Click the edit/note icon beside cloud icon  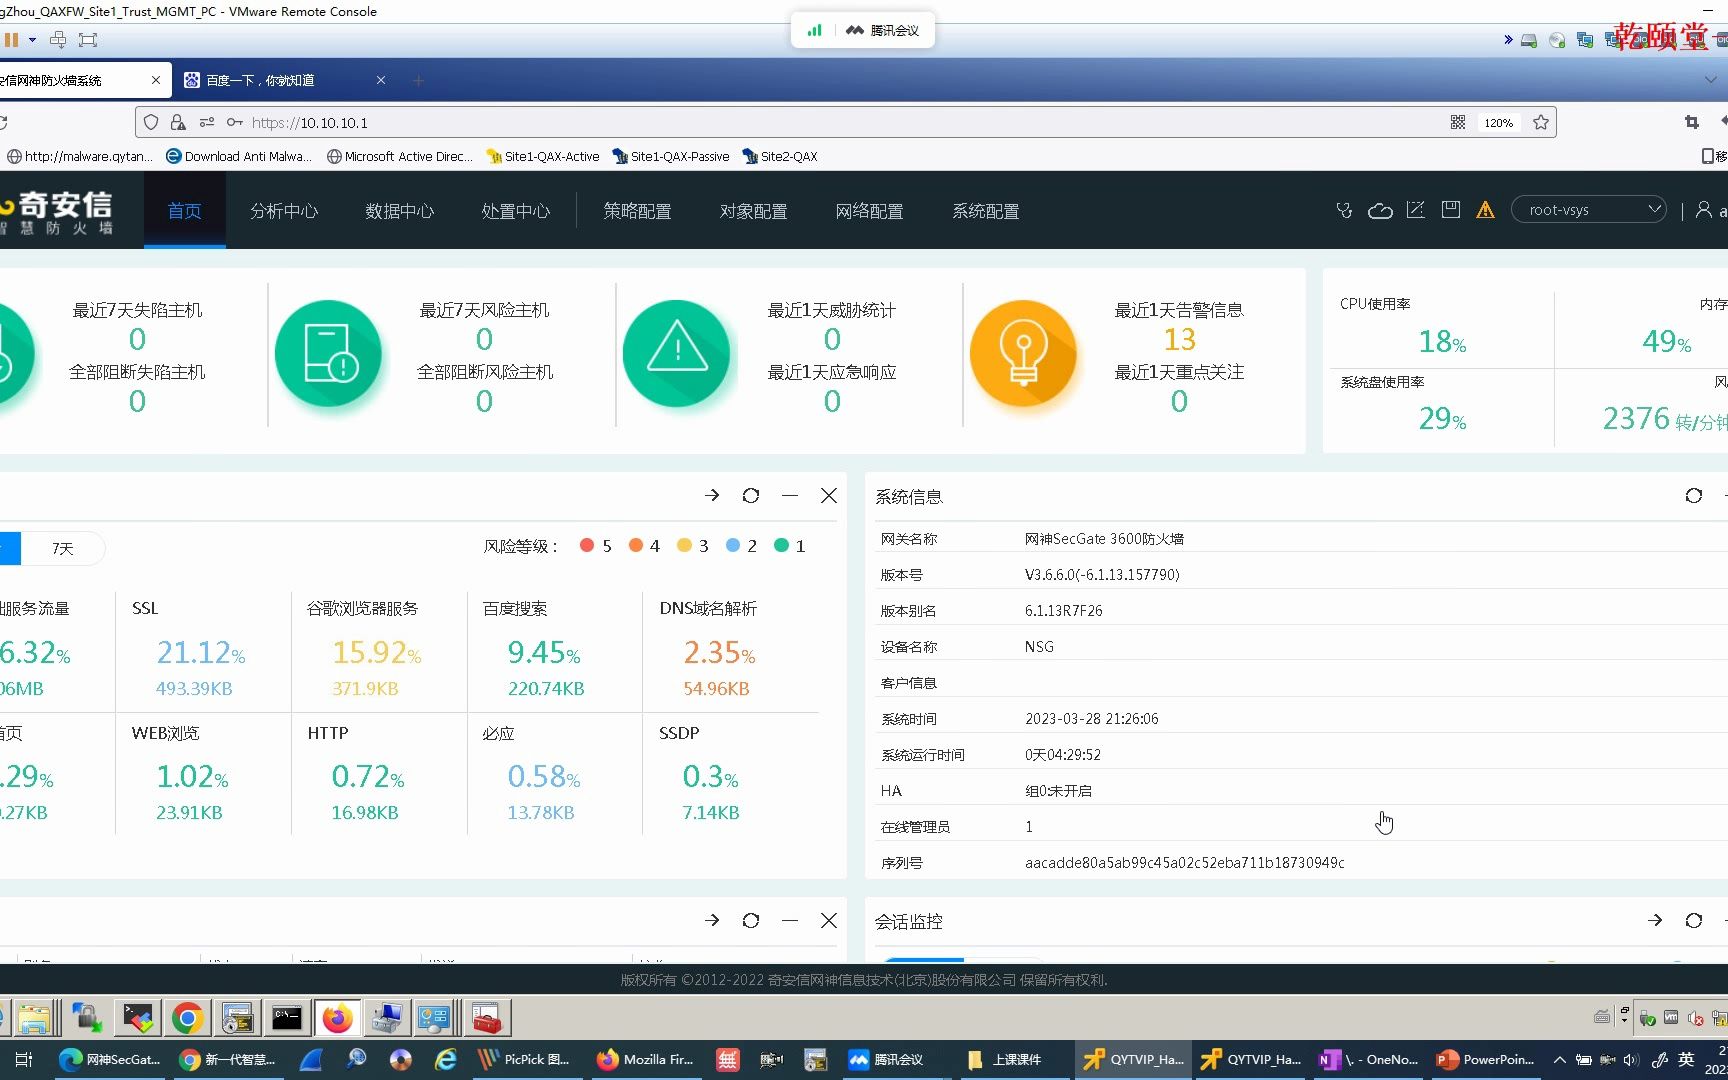coord(1416,210)
